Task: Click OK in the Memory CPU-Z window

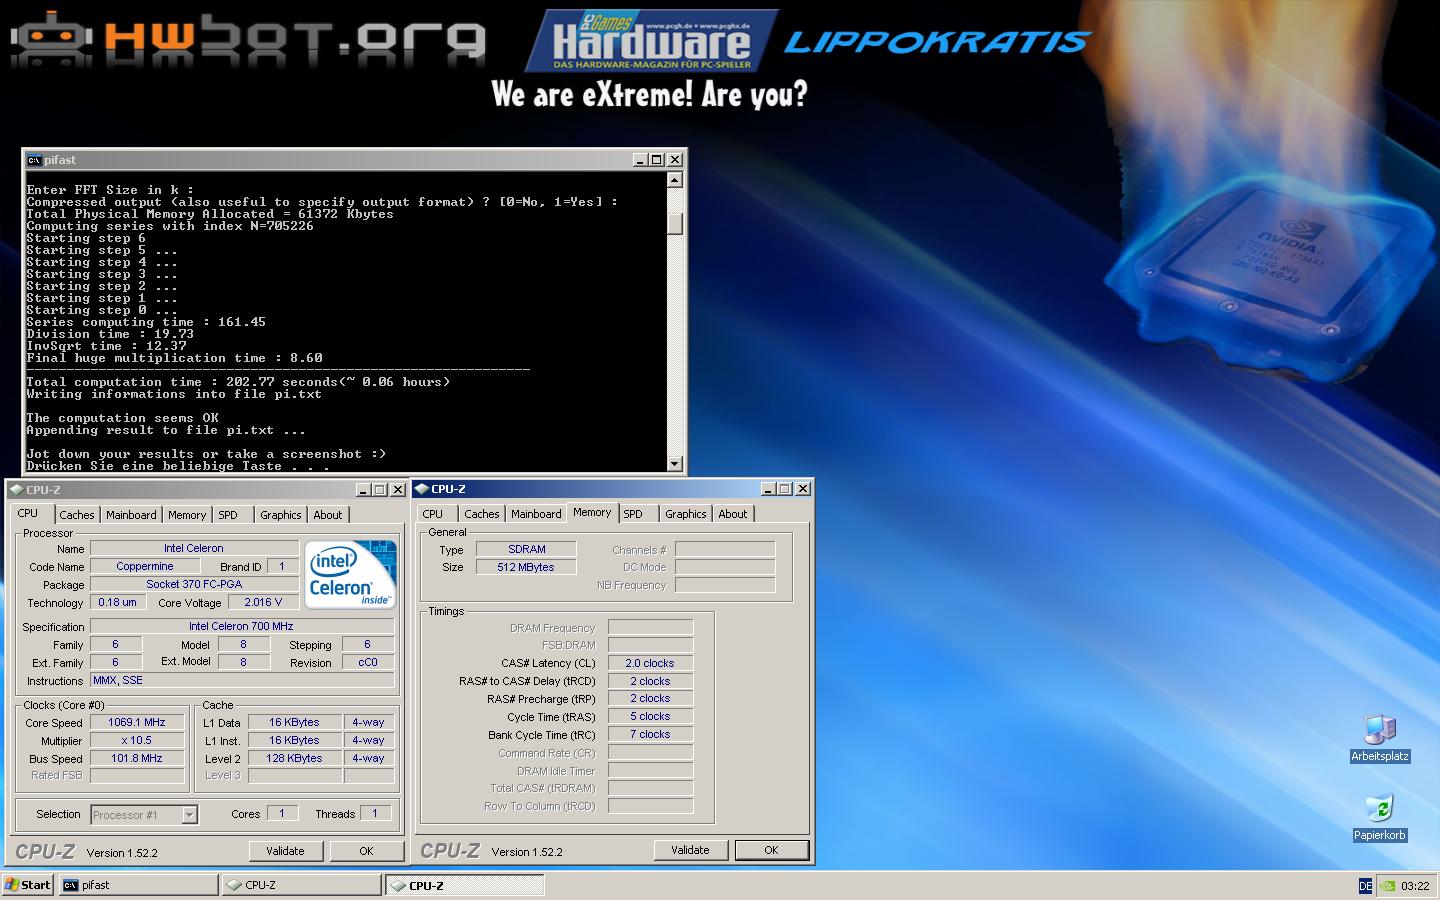Action: click(x=771, y=850)
